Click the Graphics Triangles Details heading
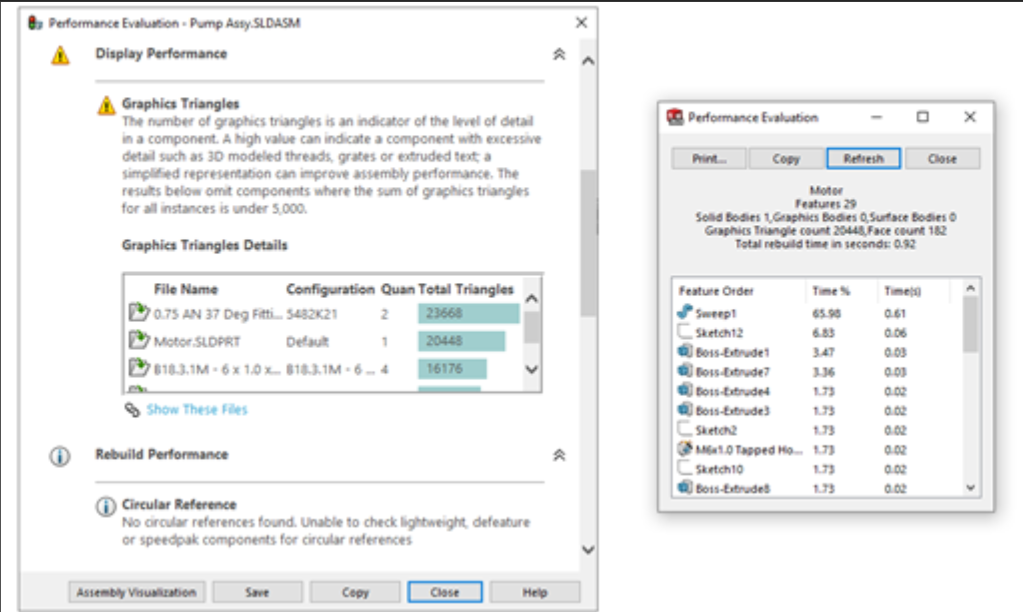The width and height of the screenshot is (1023, 612). pos(204,245)
